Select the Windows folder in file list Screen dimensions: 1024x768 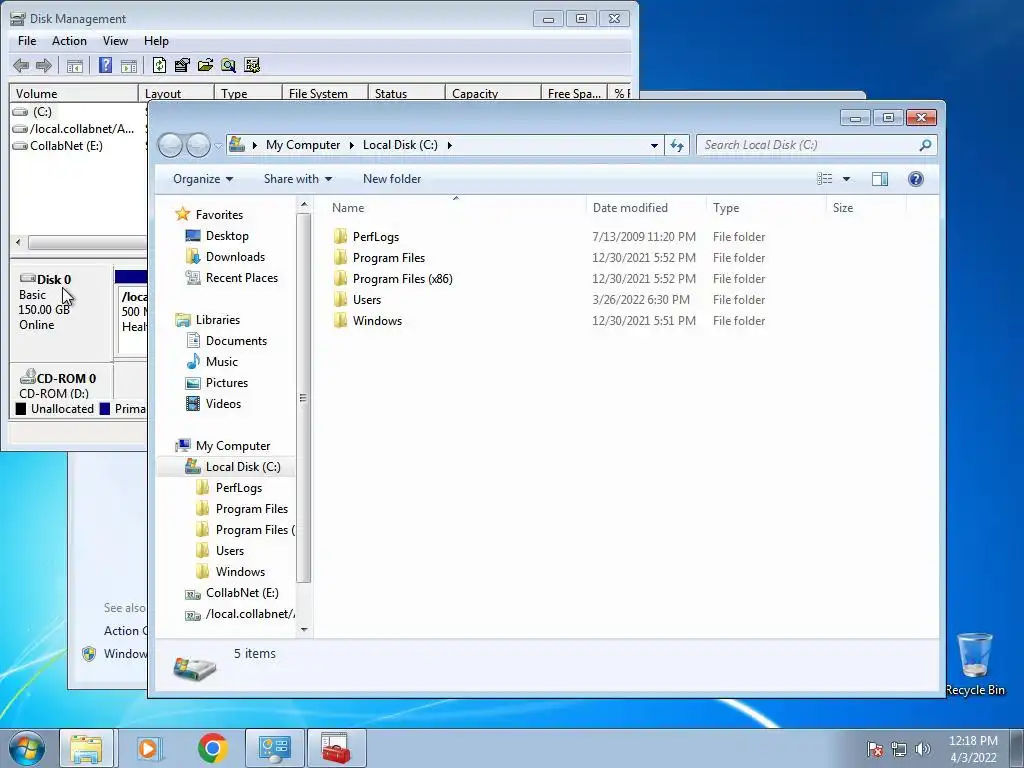[x=377, y=321]
